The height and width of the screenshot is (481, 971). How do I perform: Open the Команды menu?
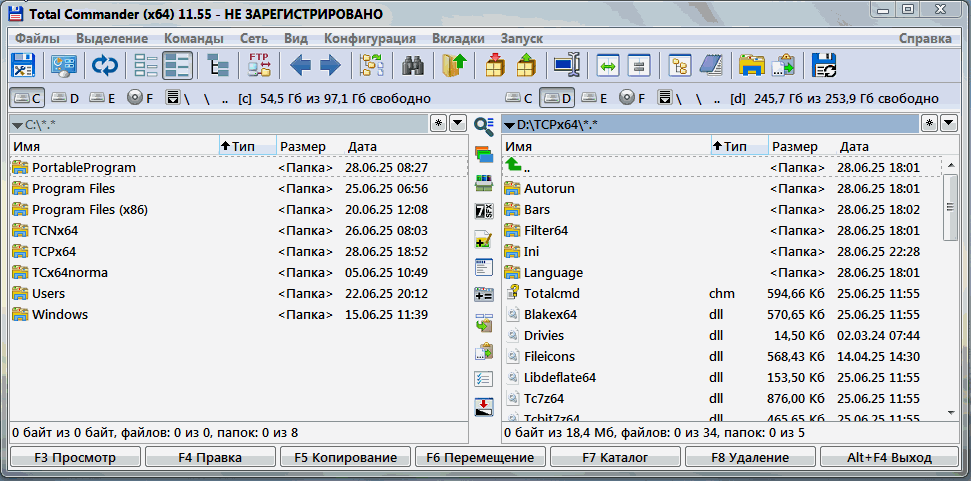pos(194,38)
